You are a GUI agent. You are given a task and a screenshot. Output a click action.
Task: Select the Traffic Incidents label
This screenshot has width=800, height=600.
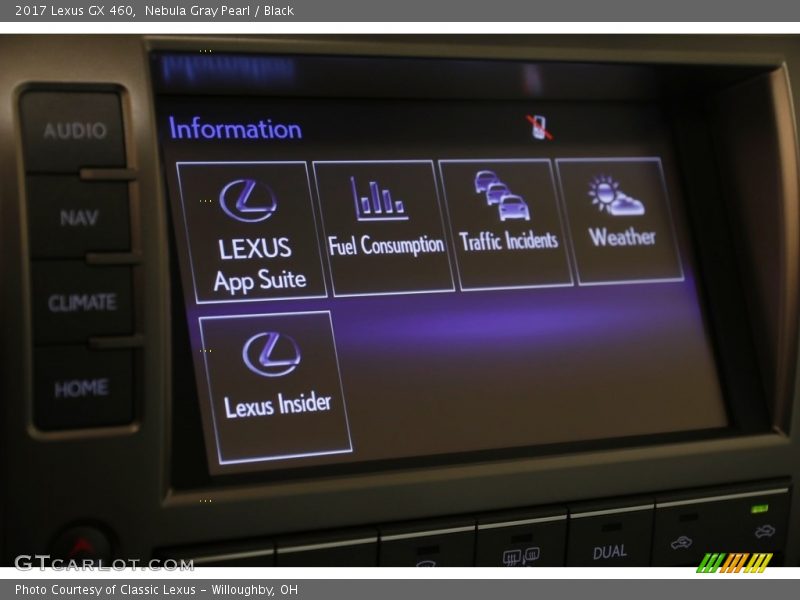[x=508, y=241]
